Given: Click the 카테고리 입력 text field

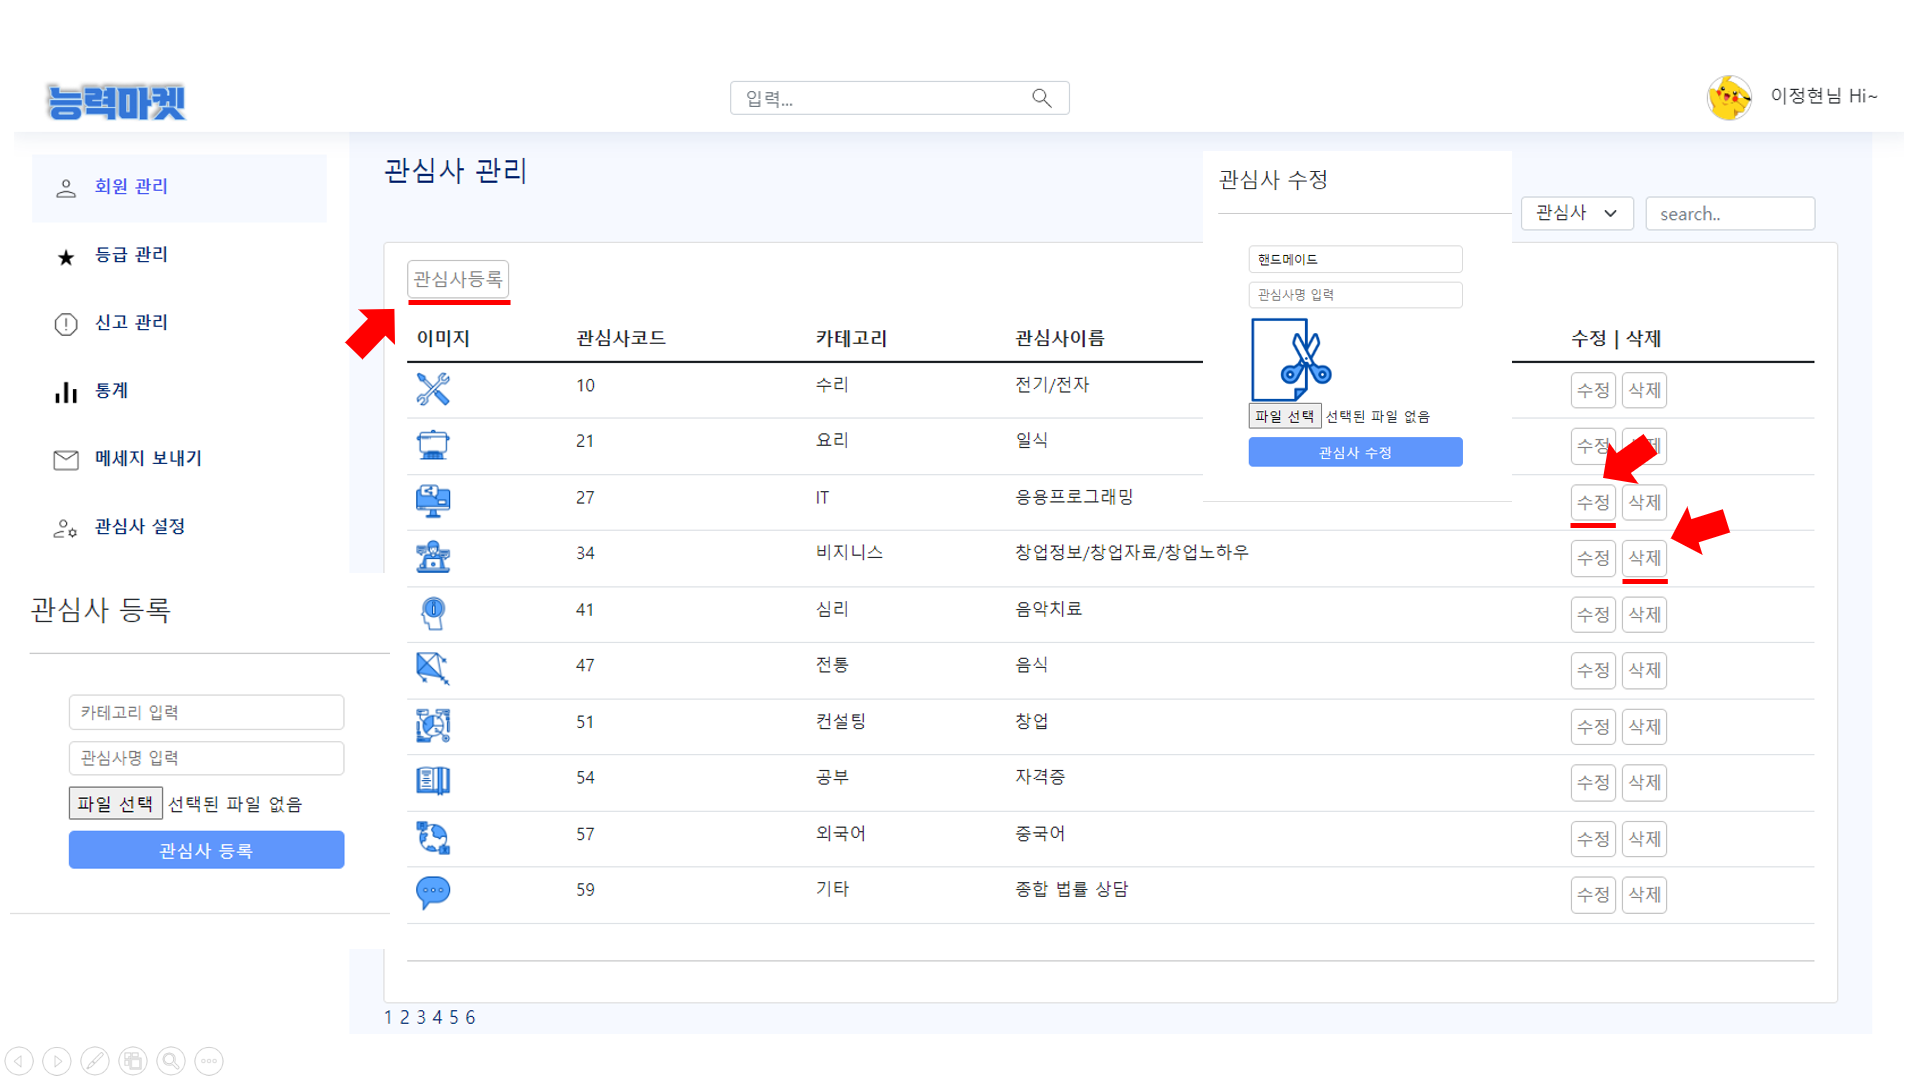Looking at the screenshot, I should 206,712.
